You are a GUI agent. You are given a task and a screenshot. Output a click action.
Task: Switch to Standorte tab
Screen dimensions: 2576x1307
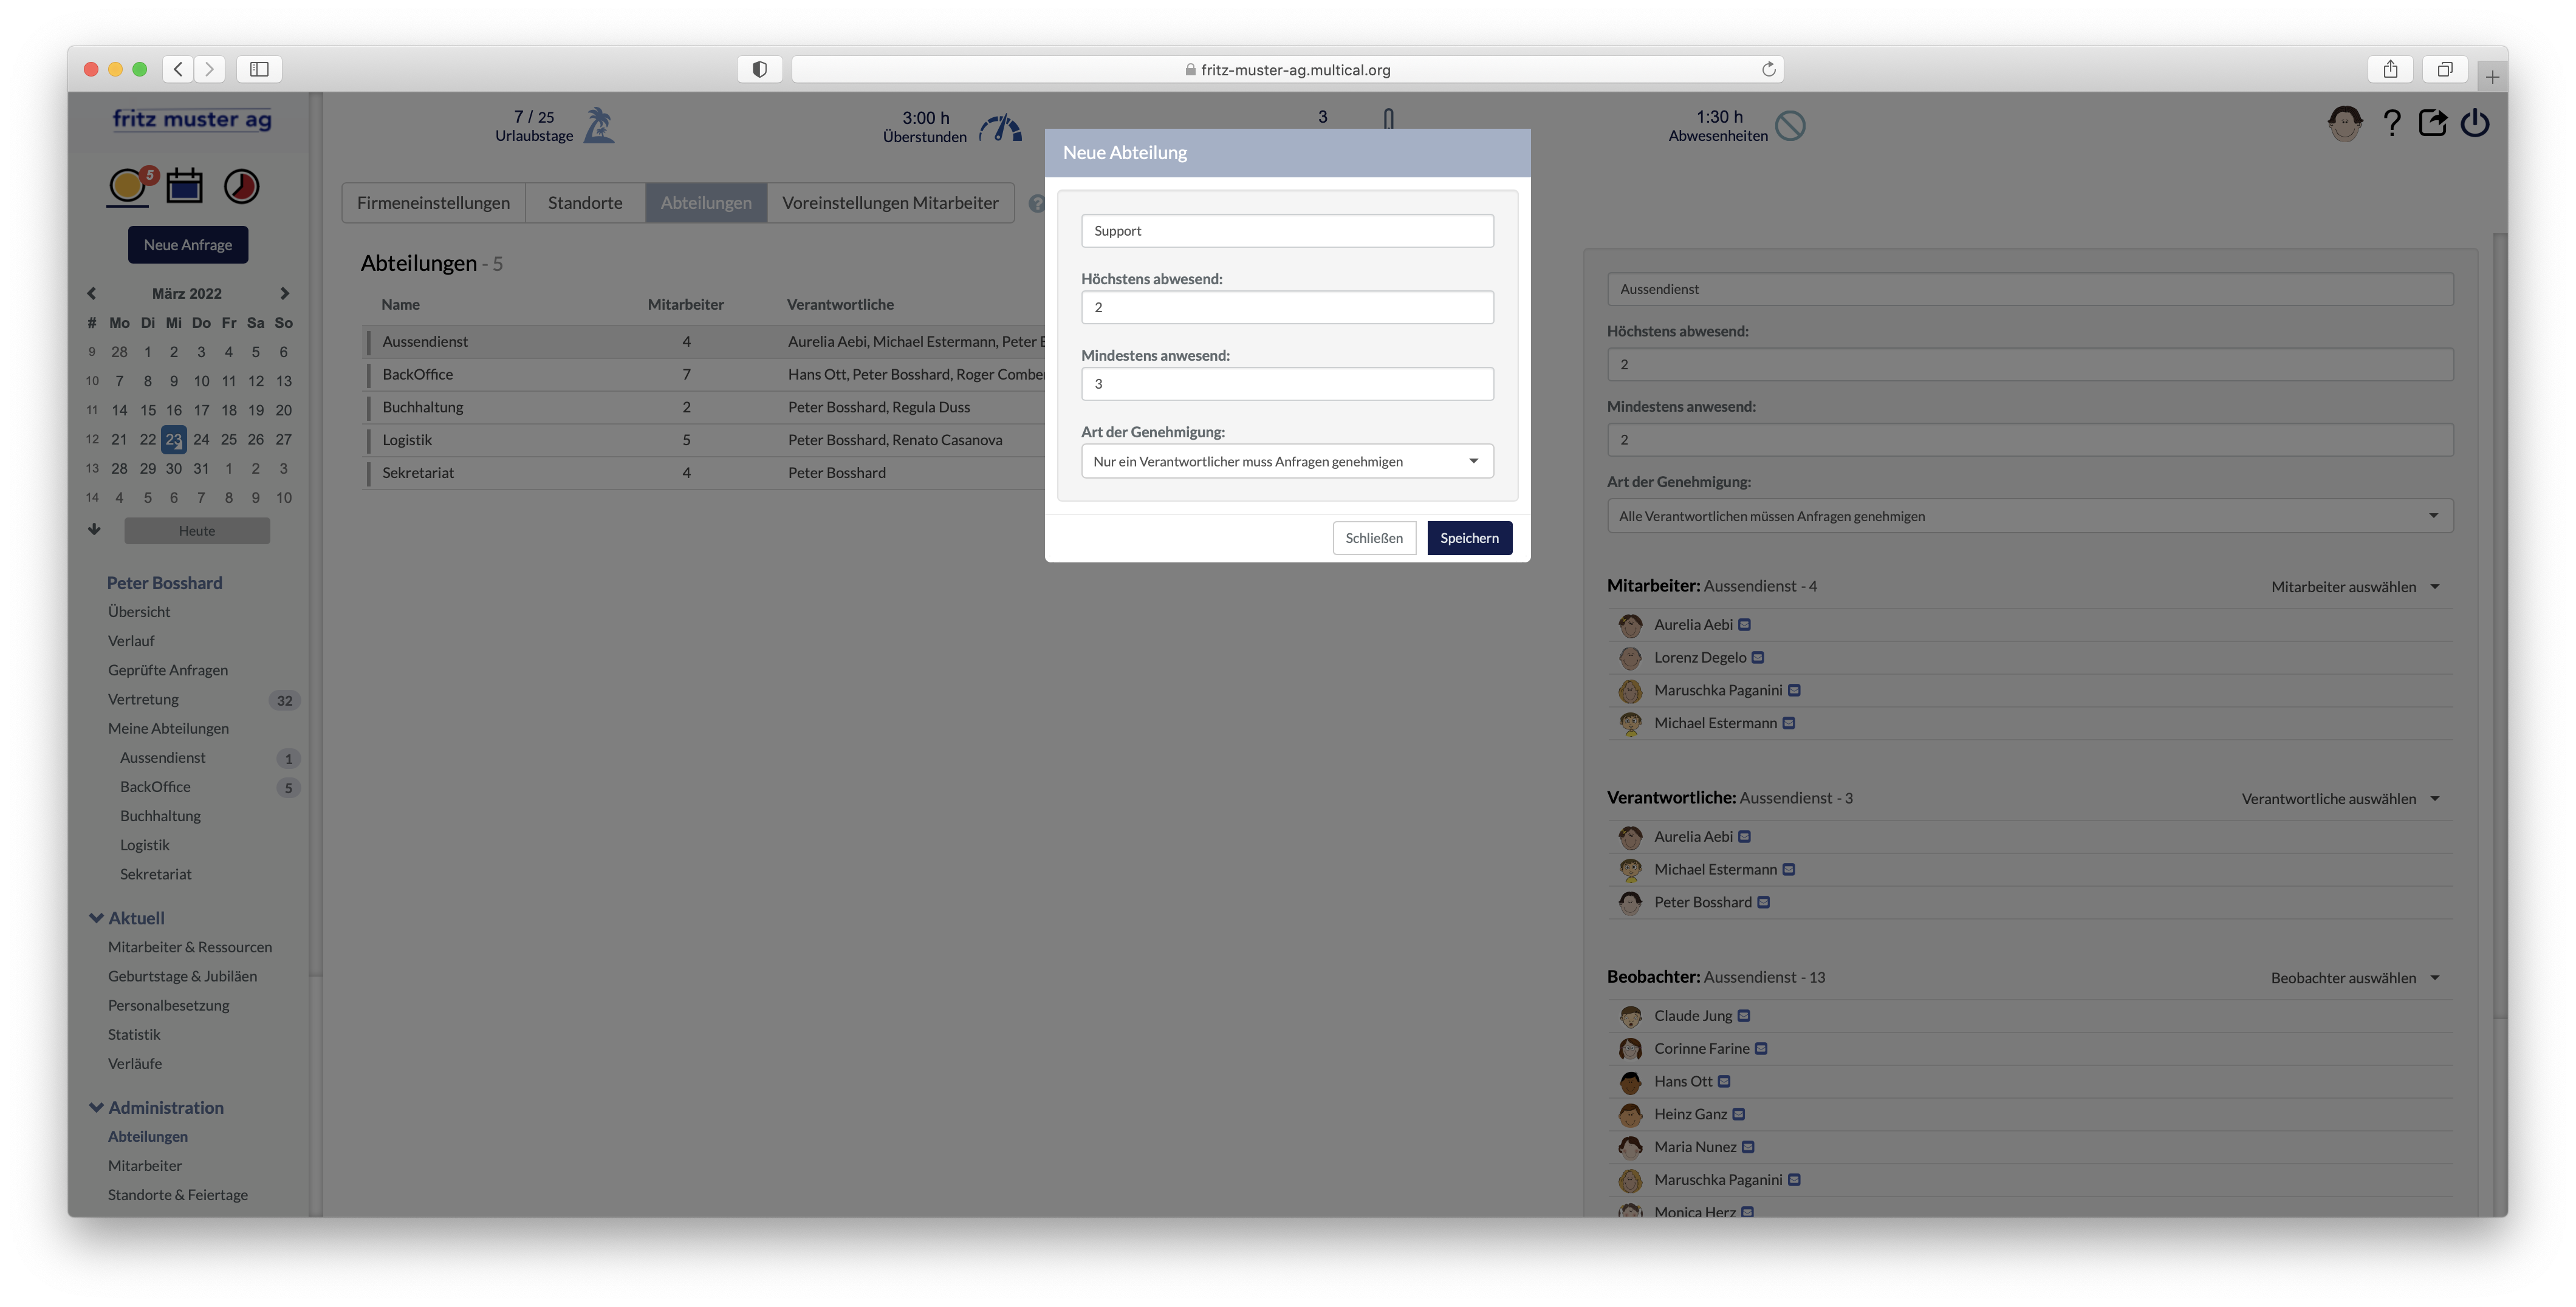pyautogui.click(x=585, y=203)
